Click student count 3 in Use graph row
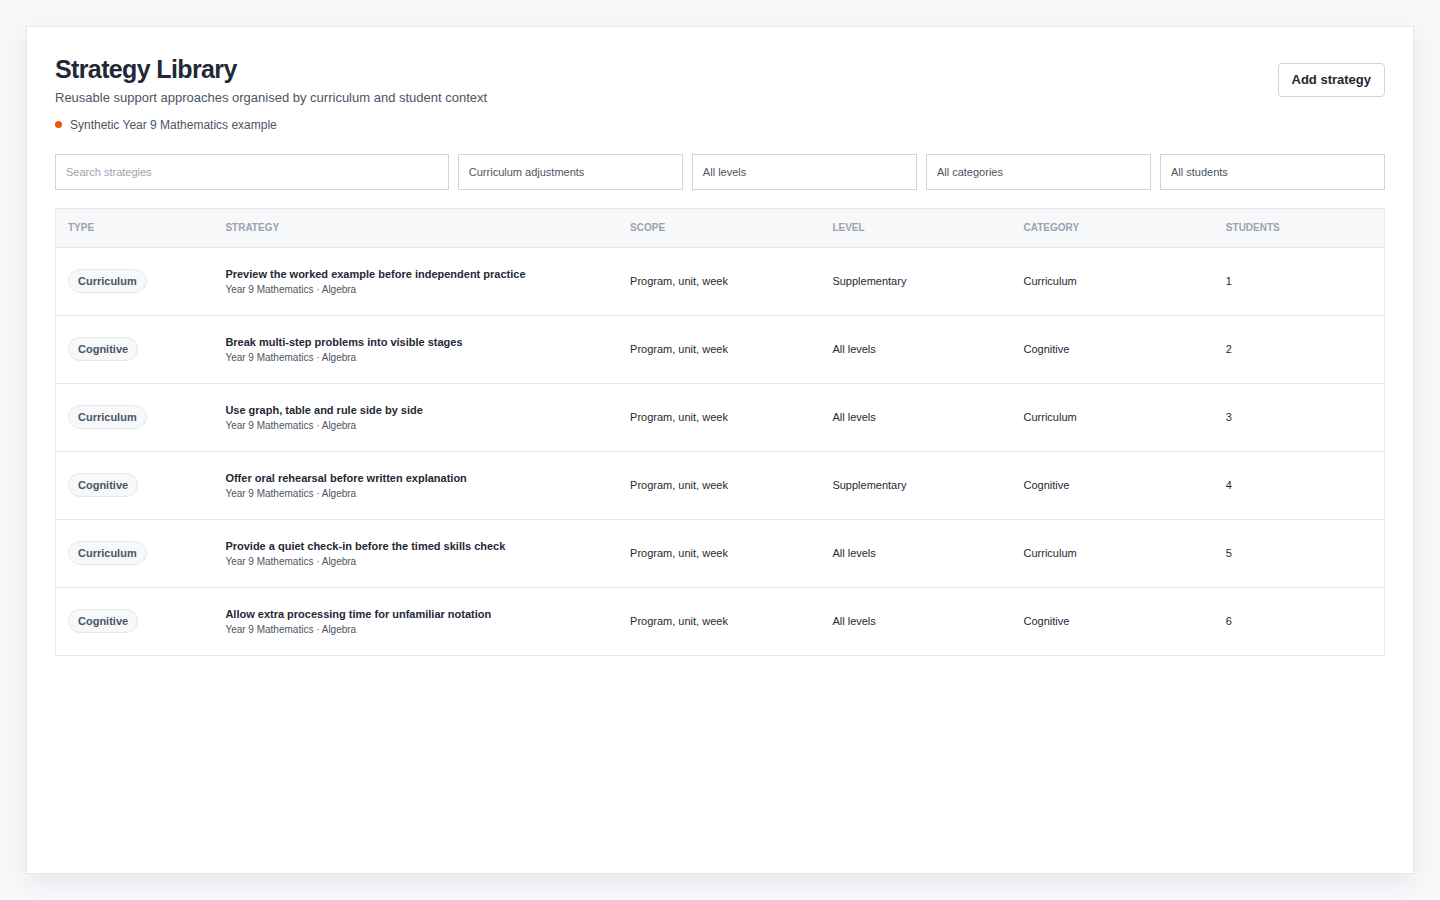The image size is (1440, 900). tap(1229, 418)
